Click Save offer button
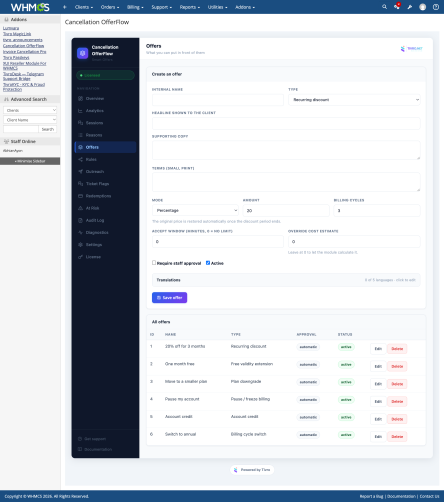The width and height of the screenshot is (444, 502). [169, 298]
